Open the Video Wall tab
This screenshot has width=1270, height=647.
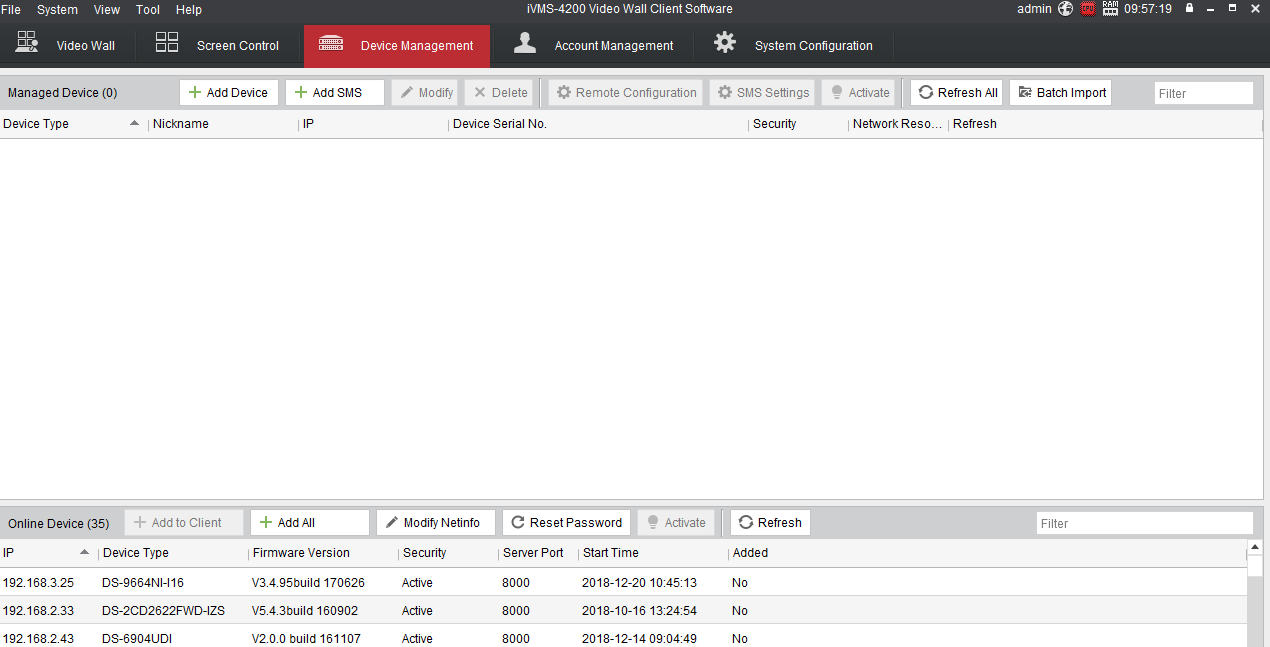point(66,46)
